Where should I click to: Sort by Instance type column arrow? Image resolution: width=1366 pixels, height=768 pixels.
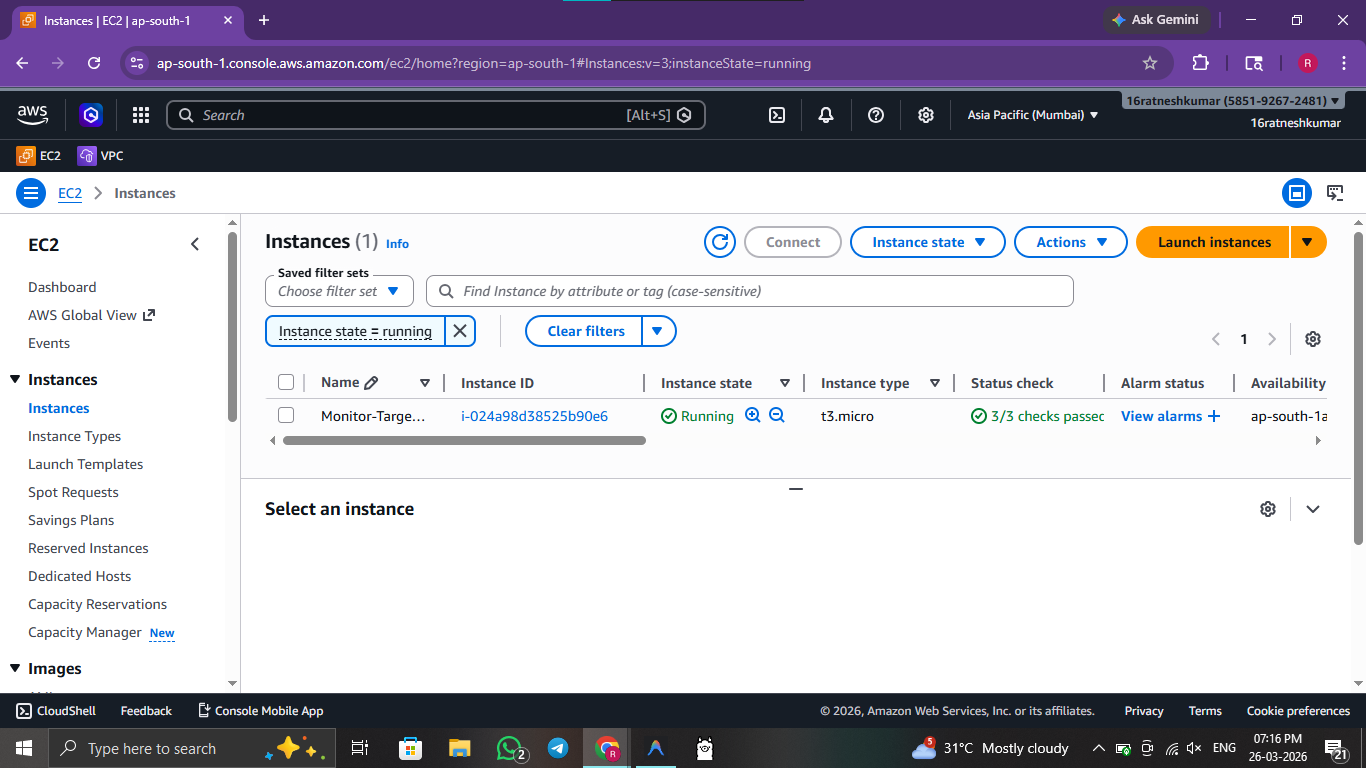(935, 383)
